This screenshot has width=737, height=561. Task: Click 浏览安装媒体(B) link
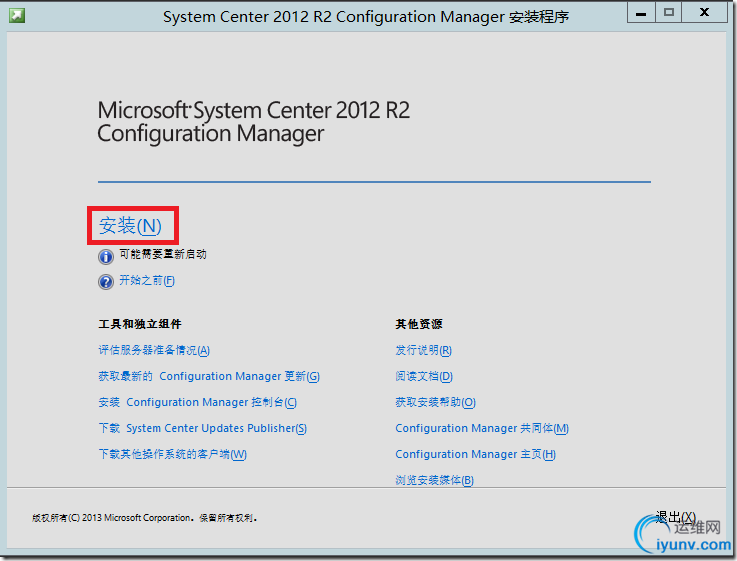point(434,480)
